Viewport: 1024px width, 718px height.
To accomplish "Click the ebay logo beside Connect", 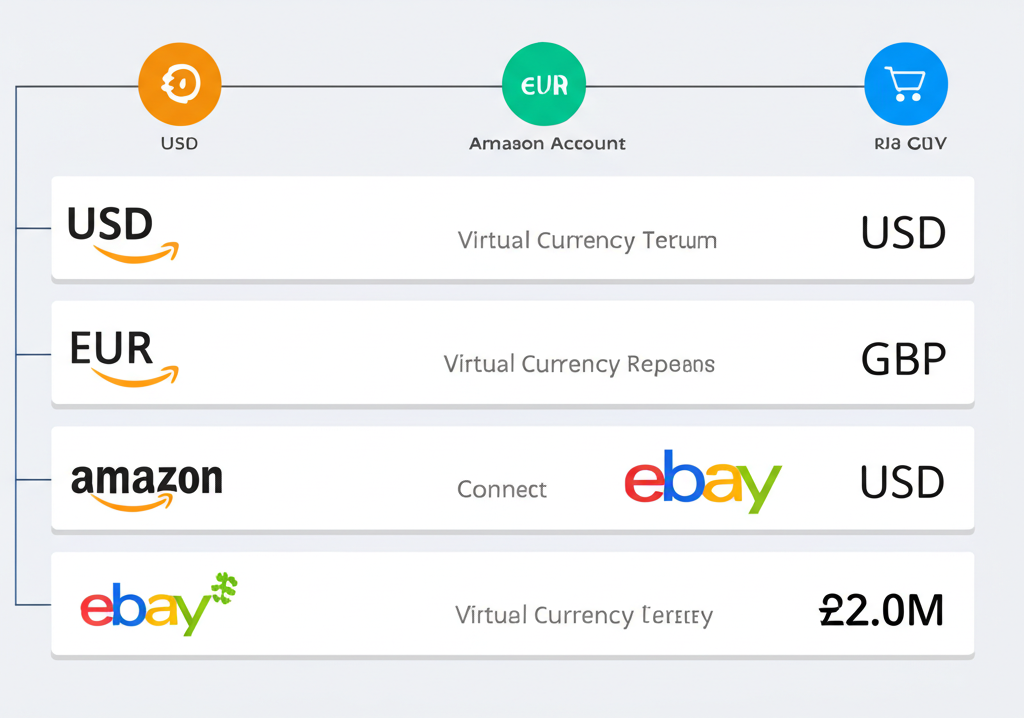I will [702, 484].
